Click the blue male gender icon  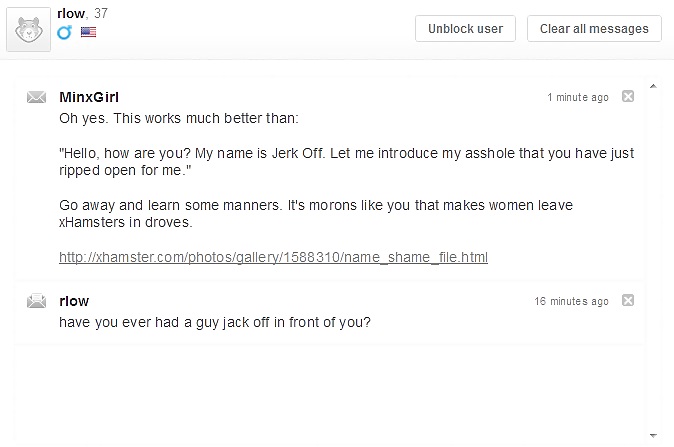(x=64, y=32)
